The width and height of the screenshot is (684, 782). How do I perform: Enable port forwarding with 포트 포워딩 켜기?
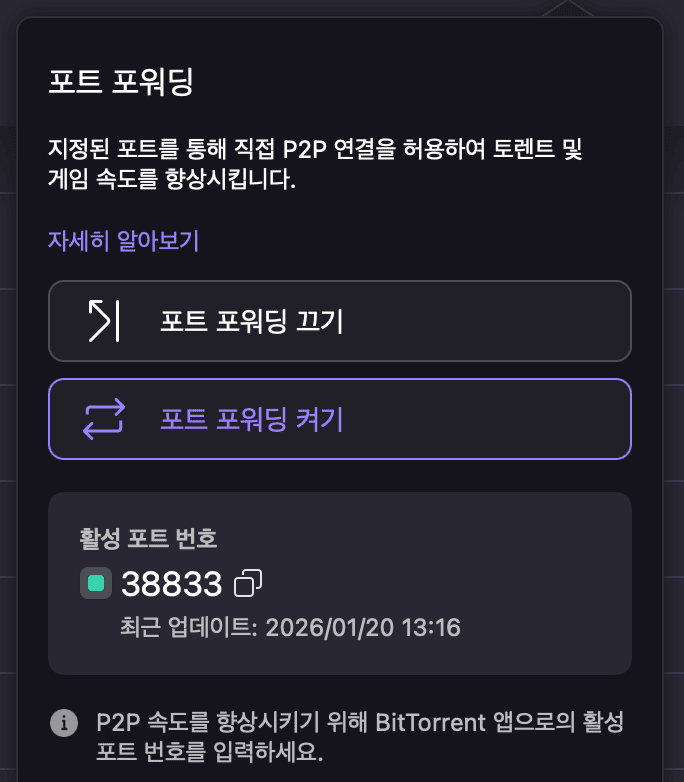point(340,419)
